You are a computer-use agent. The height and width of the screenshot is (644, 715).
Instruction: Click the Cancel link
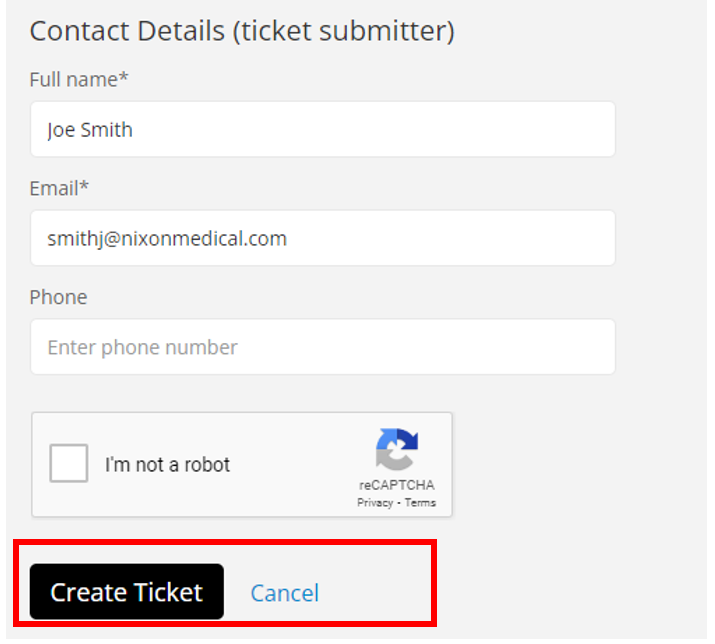click(284, 593)
